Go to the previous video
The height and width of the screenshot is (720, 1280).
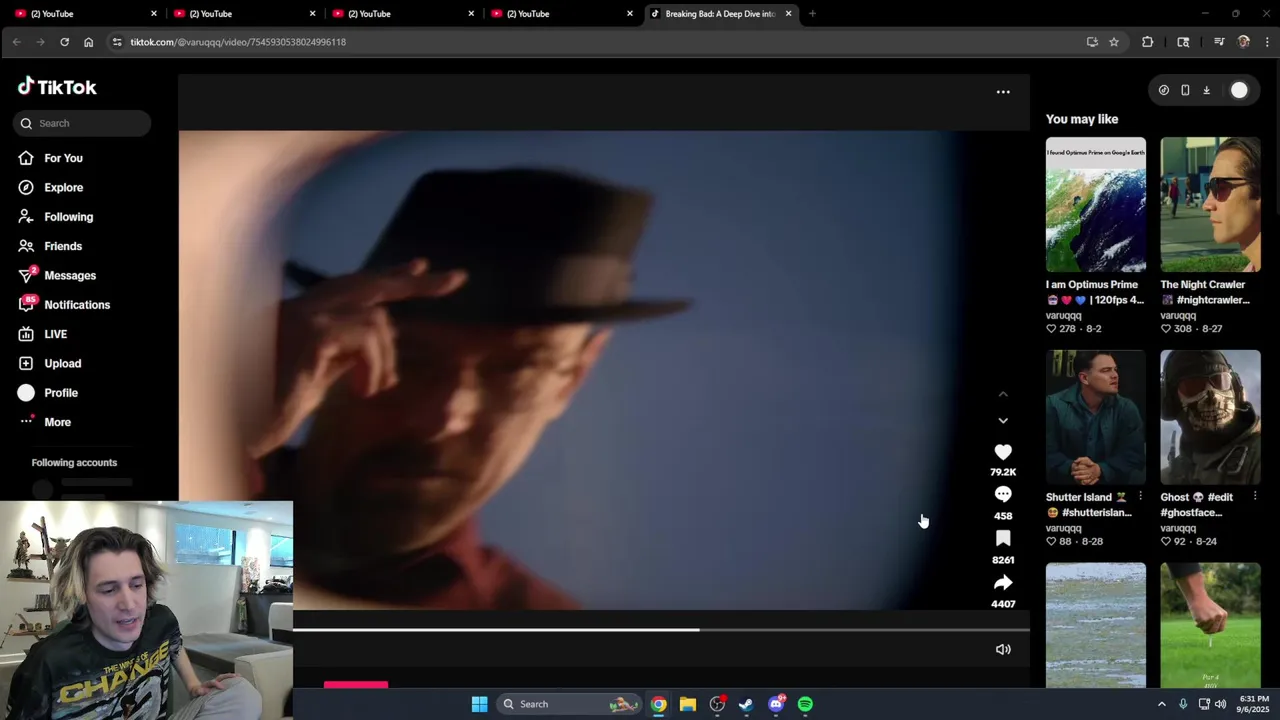click(1003, 394)
